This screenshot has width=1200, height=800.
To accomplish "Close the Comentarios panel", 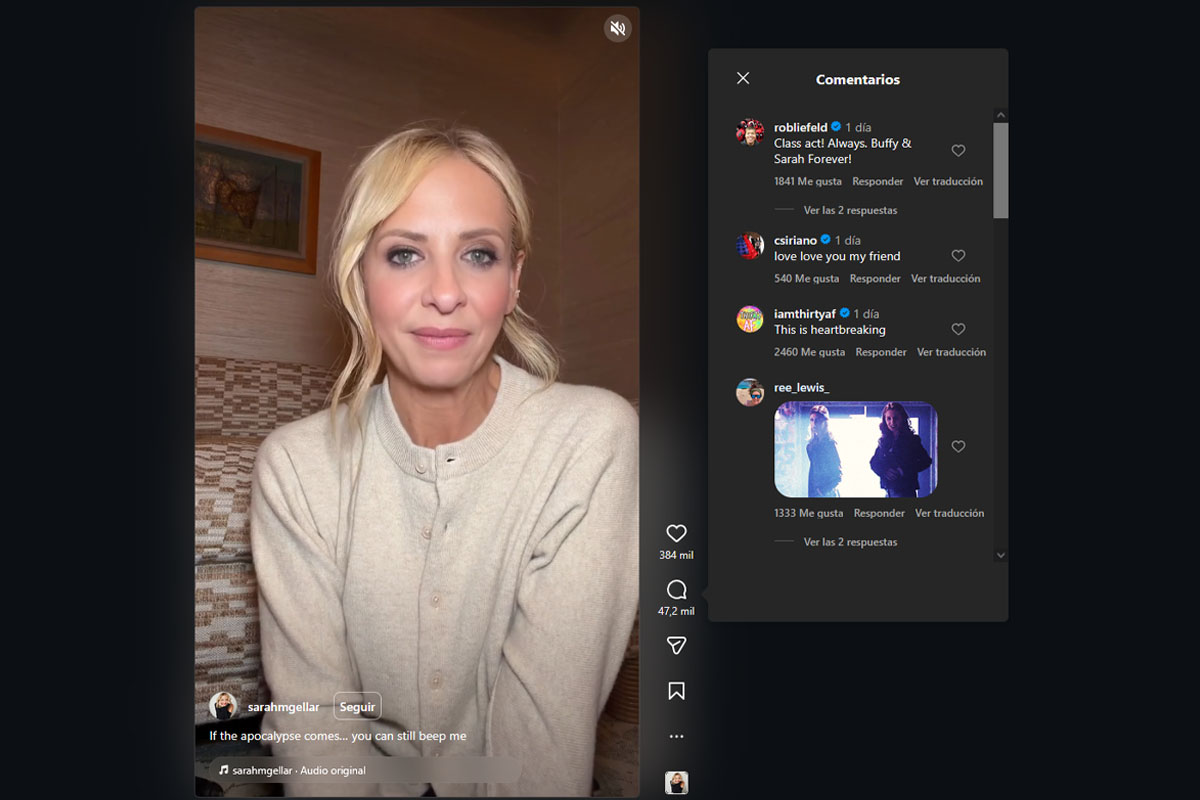I will coord(743,78).
